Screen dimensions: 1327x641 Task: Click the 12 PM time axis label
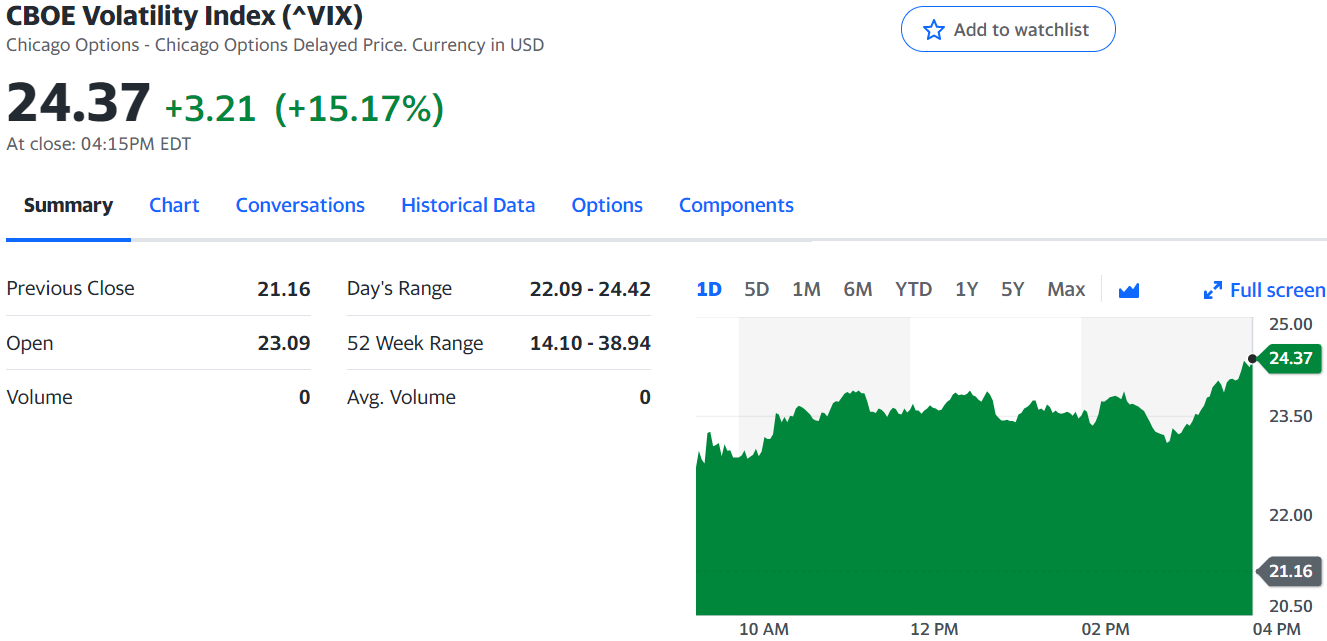[x=934, y=629]
